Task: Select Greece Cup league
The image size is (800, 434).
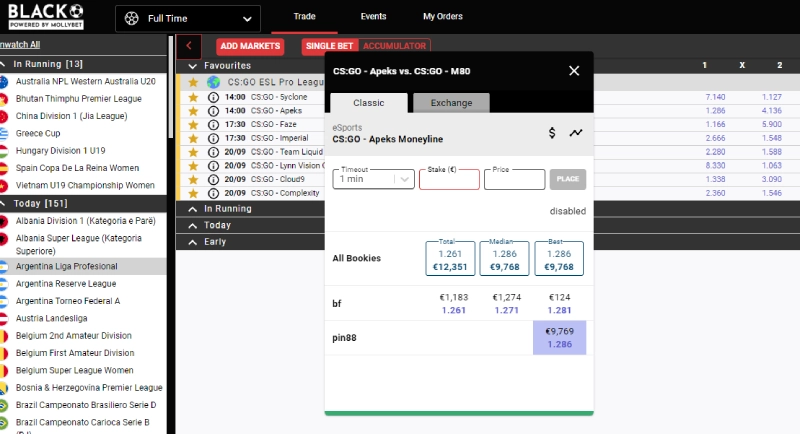Action: click(38, 133)
